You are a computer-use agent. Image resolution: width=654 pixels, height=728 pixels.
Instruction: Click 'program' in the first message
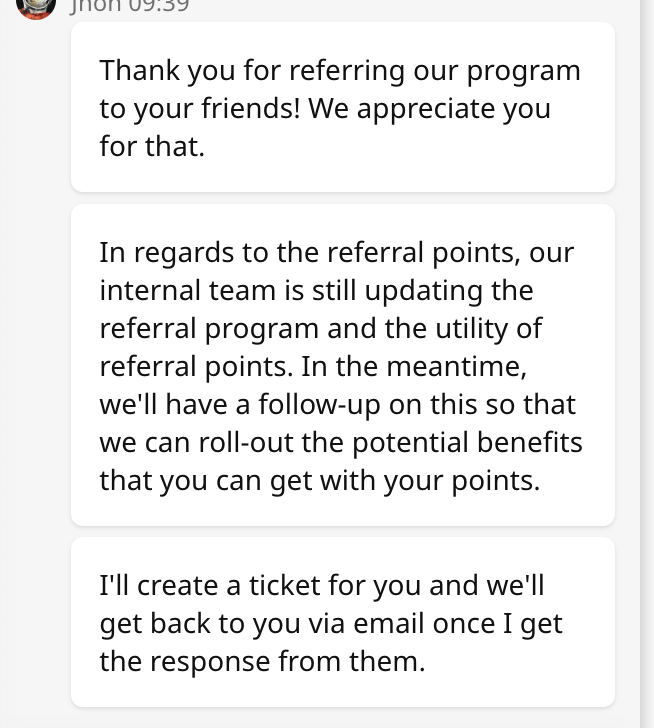tap(524, 72)
